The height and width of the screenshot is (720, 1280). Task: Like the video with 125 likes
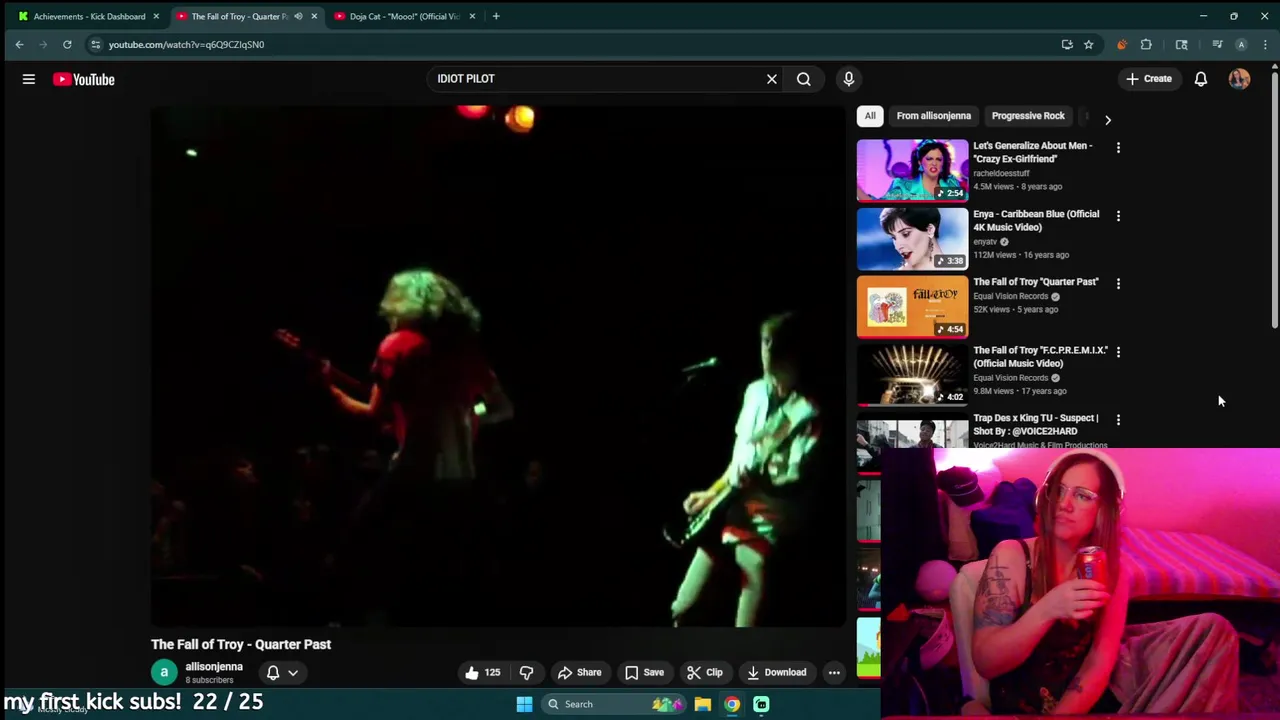point(482,673)
